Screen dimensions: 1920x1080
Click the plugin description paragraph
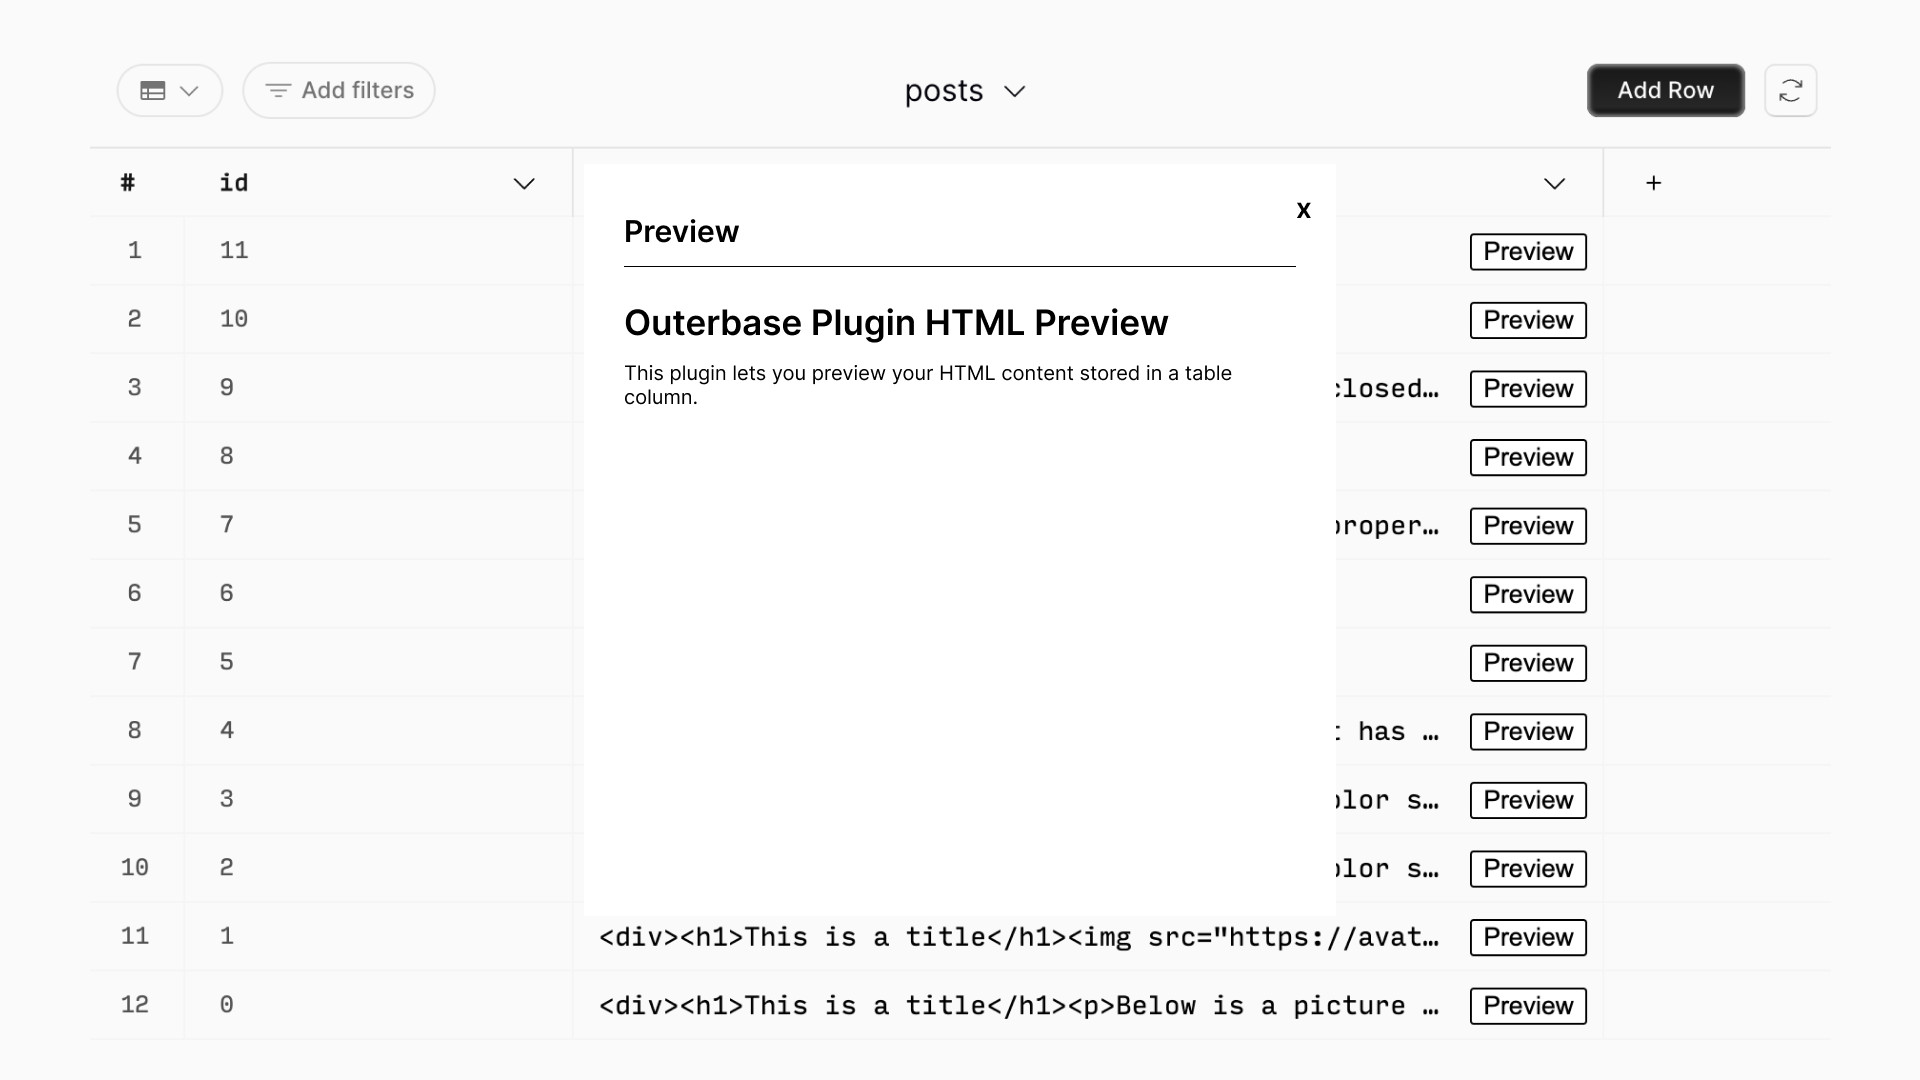(x=928, y=385)
